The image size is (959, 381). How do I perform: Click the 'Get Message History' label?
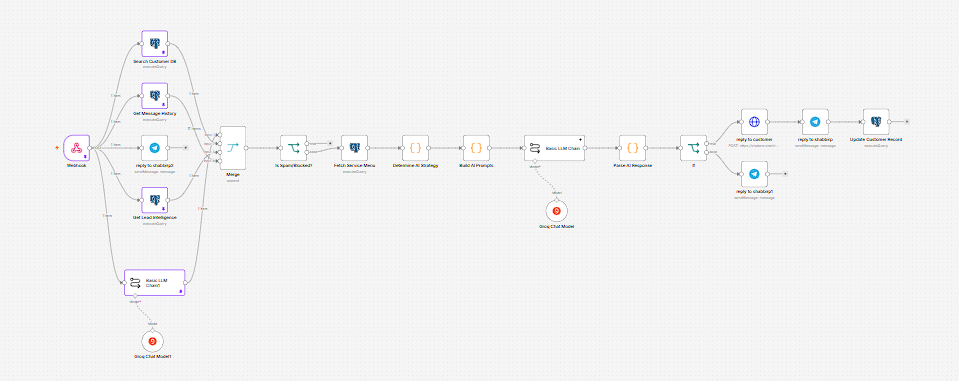pyautogui.click(x=155, y=114)
